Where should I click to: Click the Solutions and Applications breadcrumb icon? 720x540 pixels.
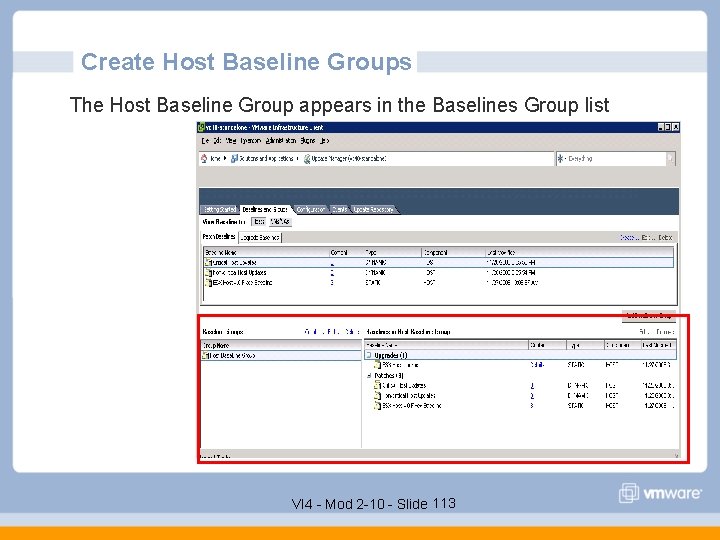click(234, 158)
